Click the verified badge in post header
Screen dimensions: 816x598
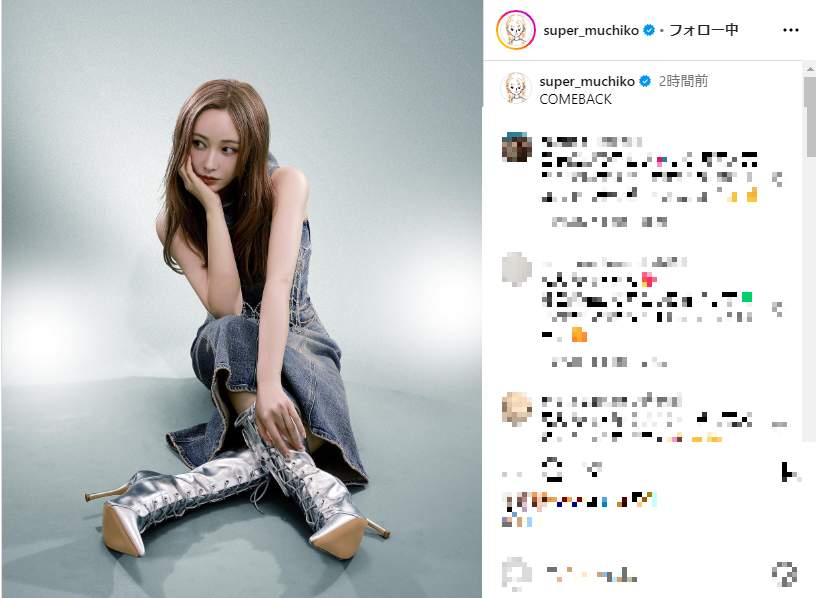click(x=648, y=30)
